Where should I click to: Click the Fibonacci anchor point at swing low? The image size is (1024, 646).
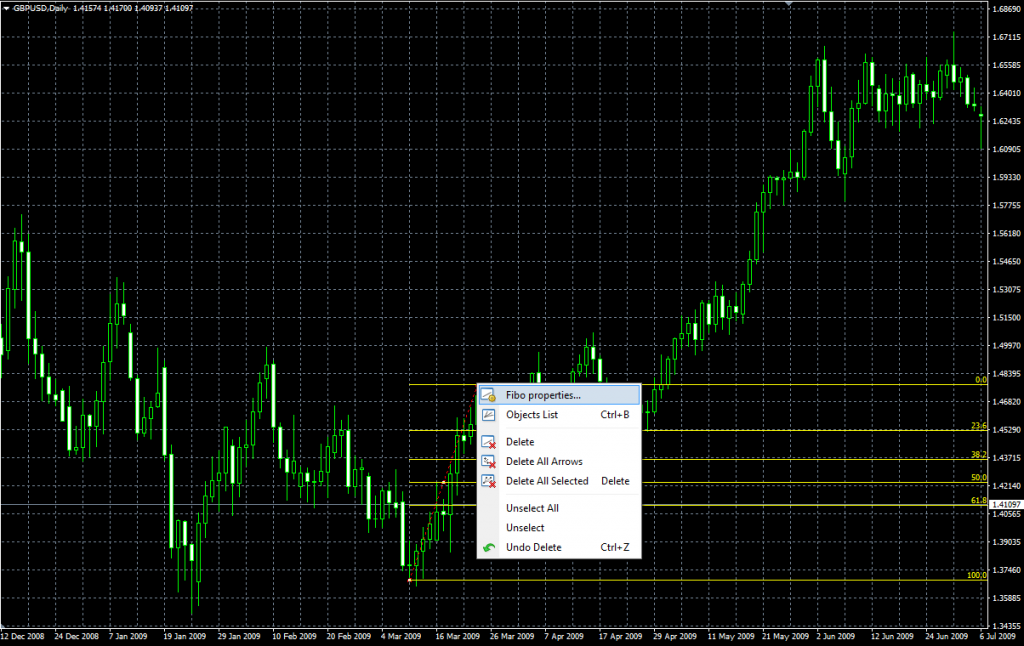click(409, 580)
